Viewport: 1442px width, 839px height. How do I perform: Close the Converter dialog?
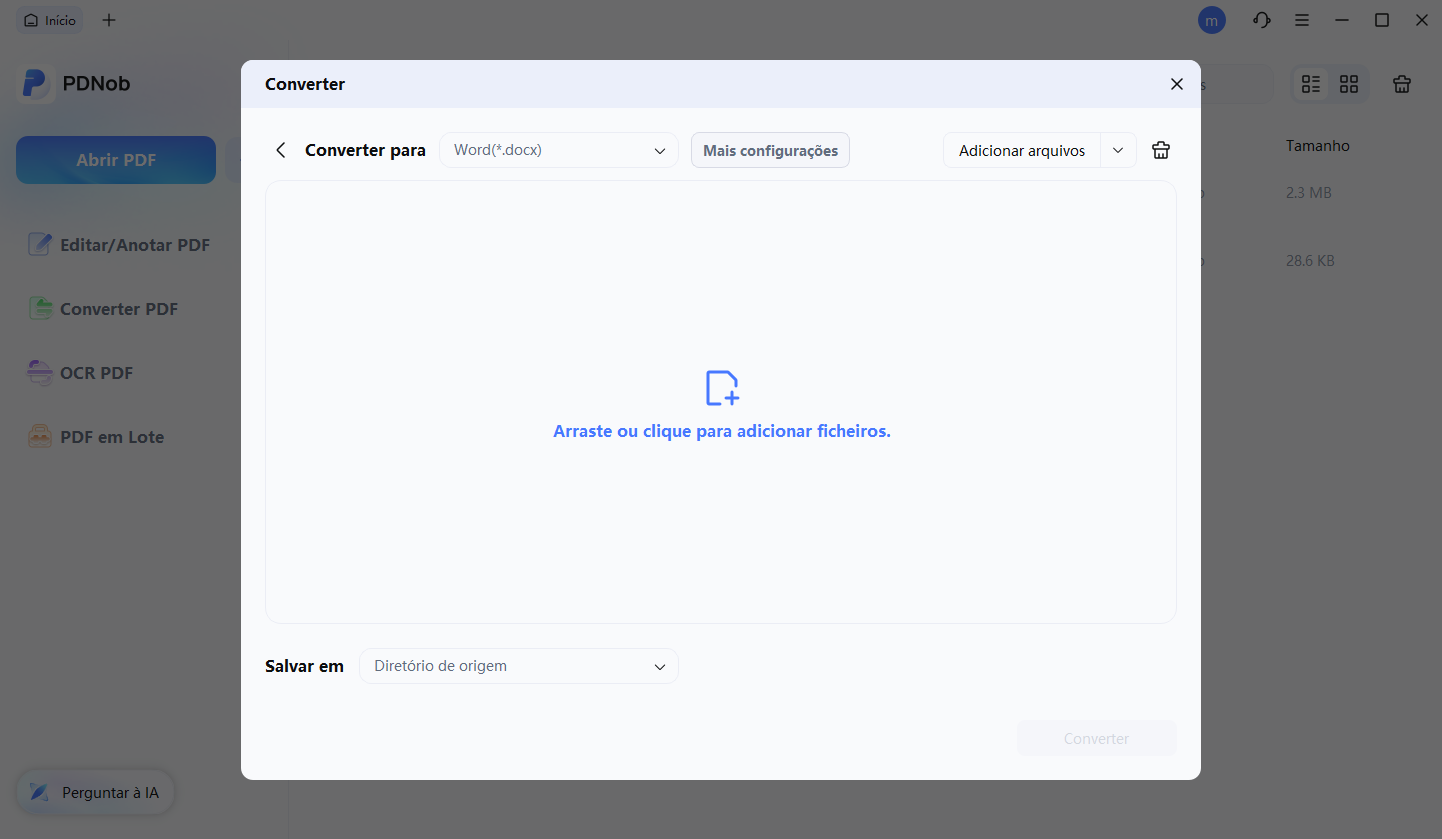tap(1176, 84)
